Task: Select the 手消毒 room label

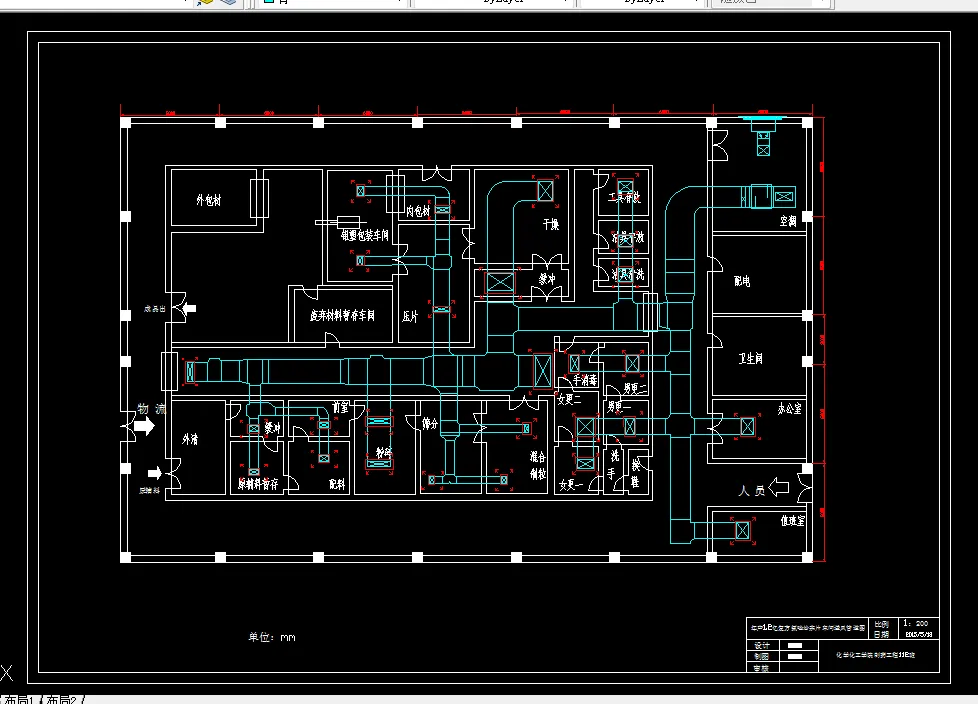Action: tap(585, 380)
